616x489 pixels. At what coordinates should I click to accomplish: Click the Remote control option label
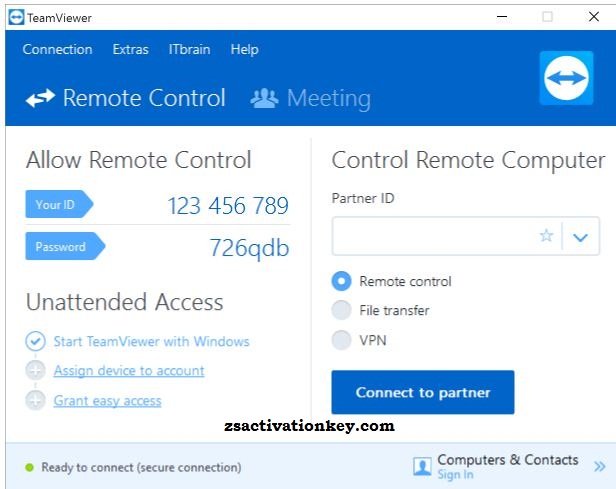[x=405, y=281]
